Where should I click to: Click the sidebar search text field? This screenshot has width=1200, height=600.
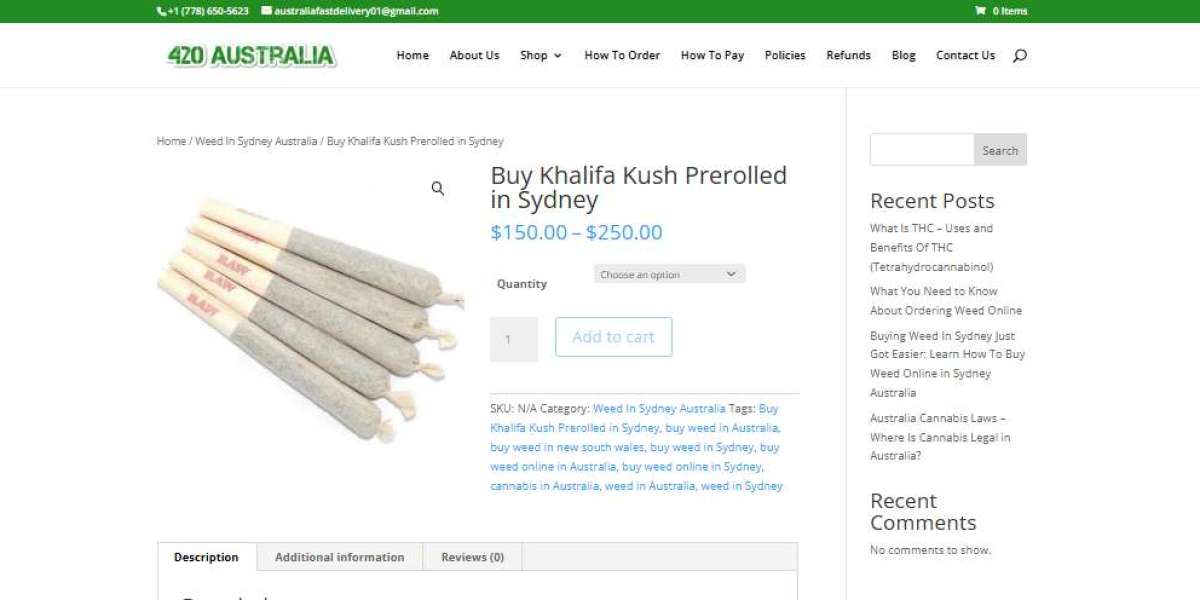[922, 150]
